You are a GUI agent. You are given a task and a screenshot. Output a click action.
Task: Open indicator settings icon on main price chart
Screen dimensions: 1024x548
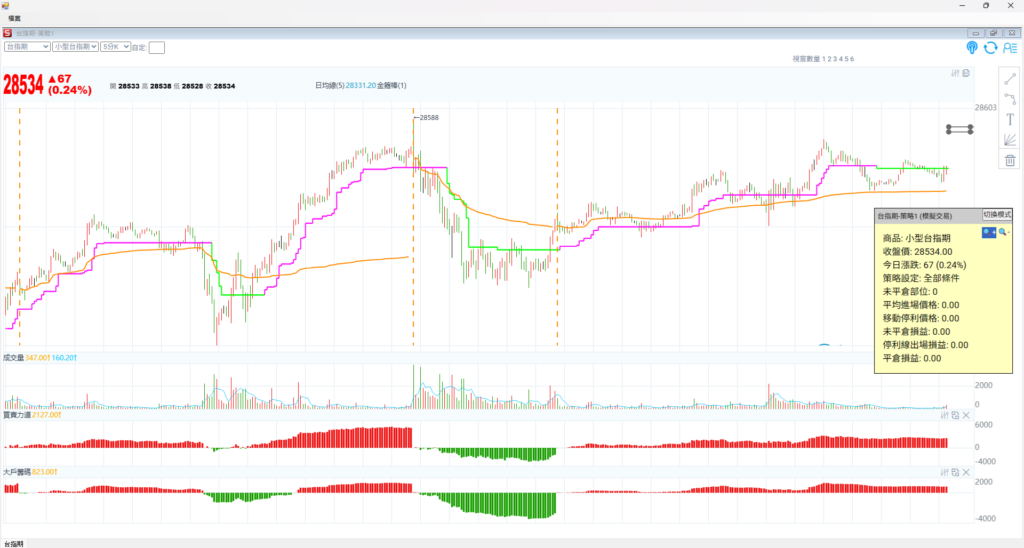955,73
